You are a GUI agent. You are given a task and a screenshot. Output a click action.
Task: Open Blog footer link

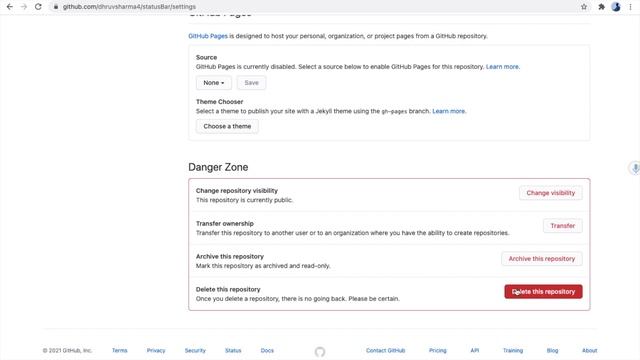click(552, 350)
